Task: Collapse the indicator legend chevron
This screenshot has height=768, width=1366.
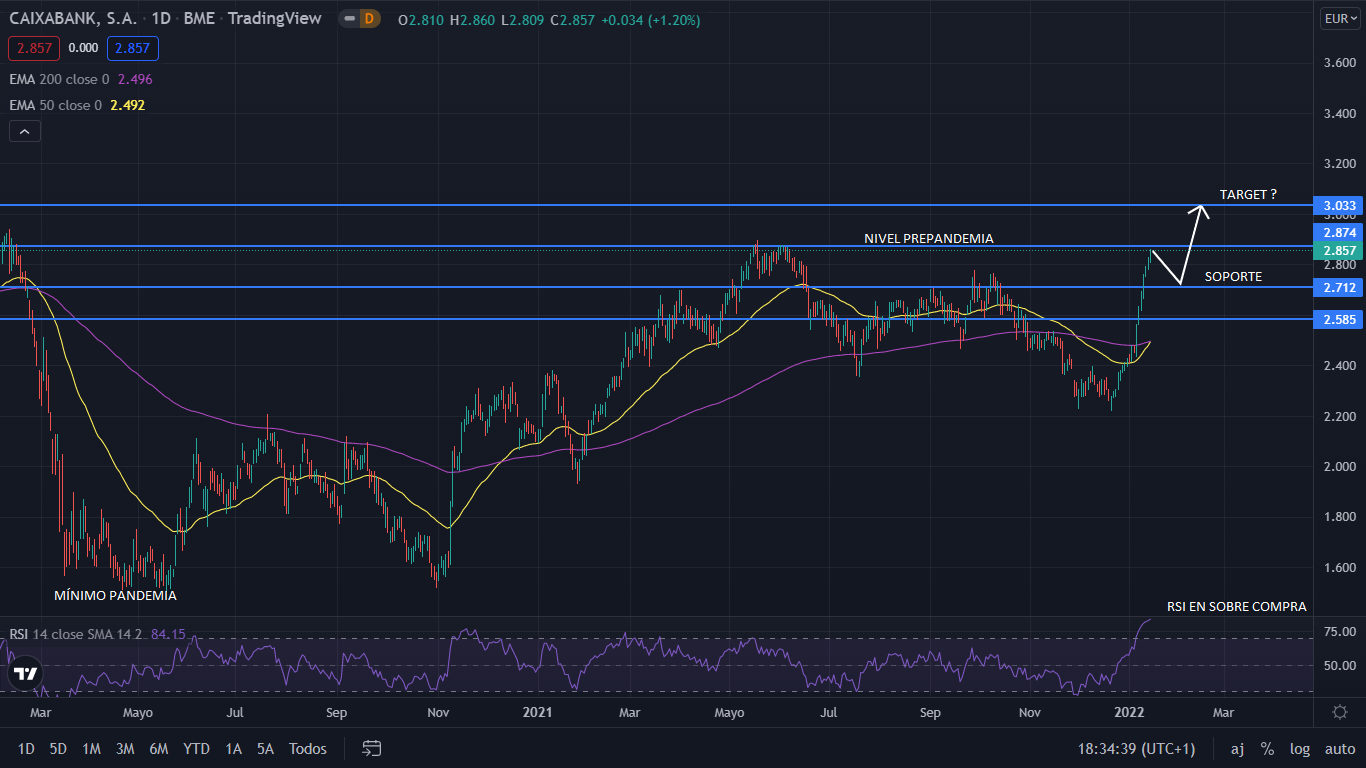Action: coord(25,131)
